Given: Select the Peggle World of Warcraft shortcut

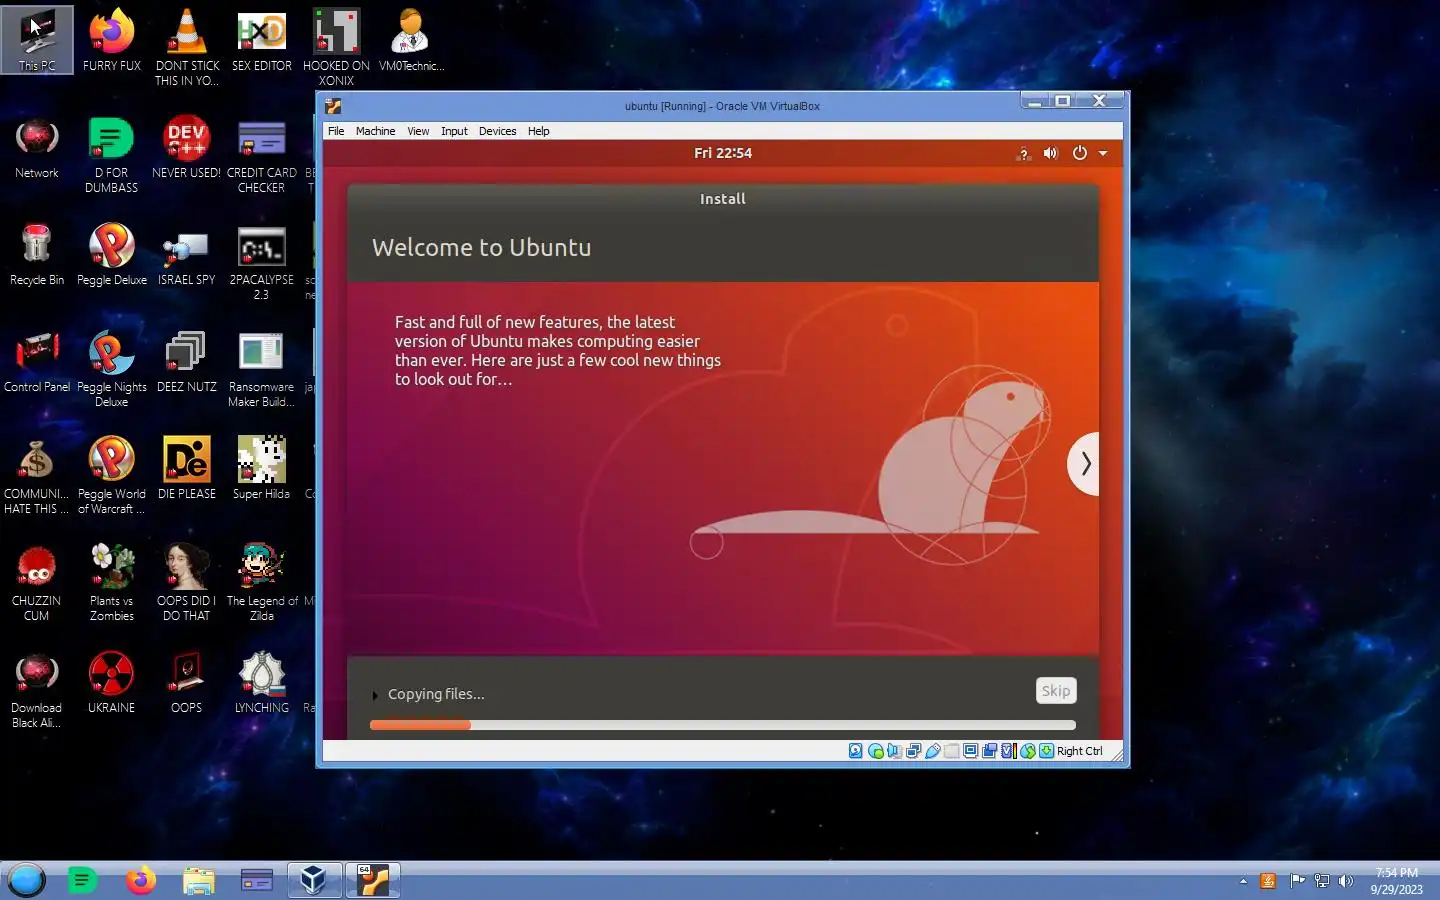Looking at the screenshot, I should click(x=112, y=476).
